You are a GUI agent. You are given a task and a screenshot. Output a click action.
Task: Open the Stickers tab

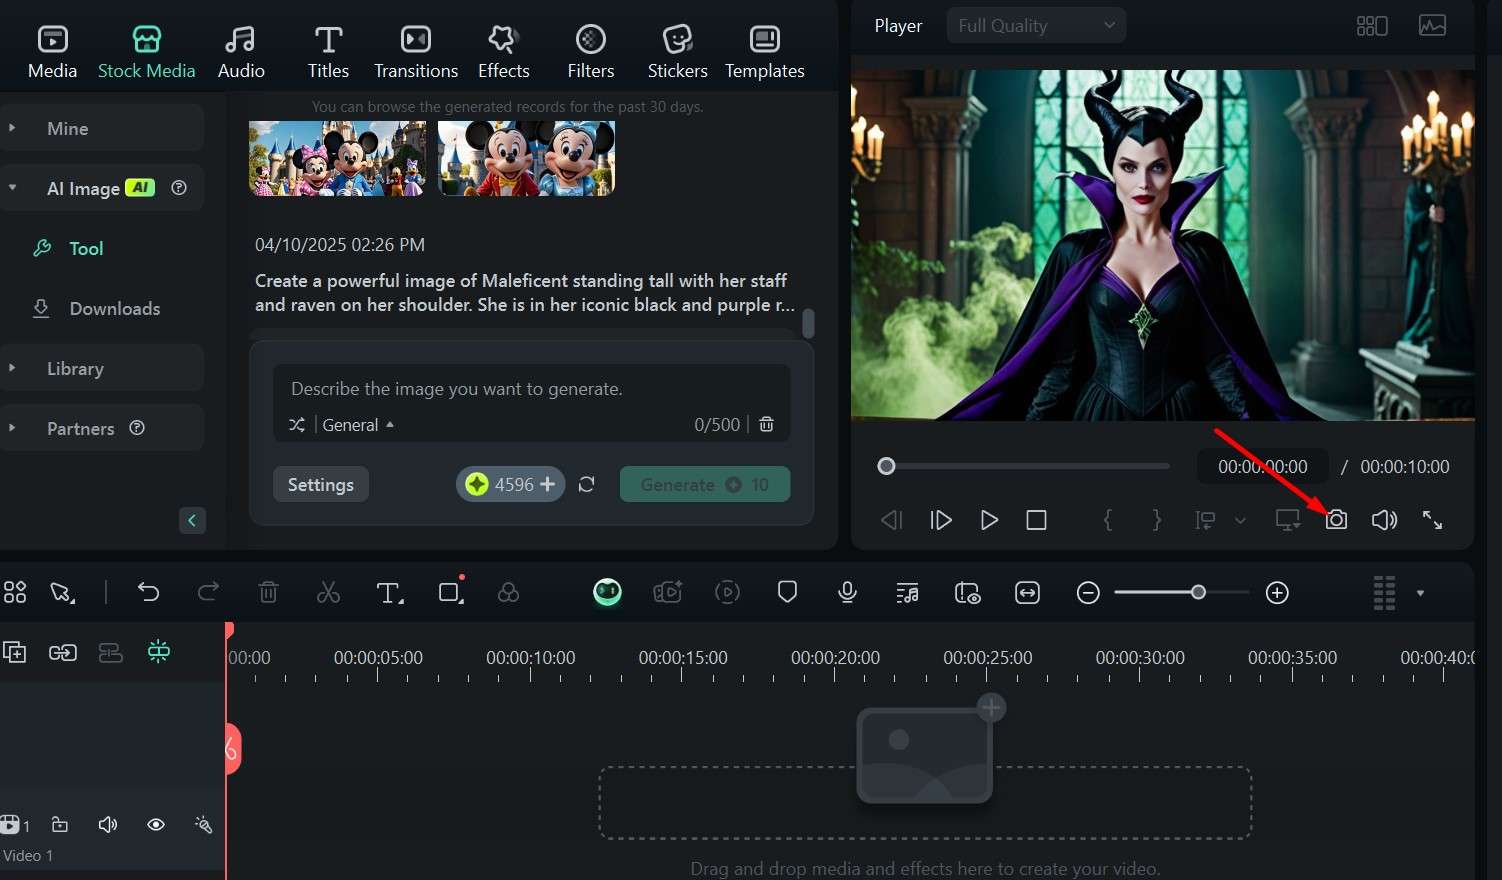point(678,52)
